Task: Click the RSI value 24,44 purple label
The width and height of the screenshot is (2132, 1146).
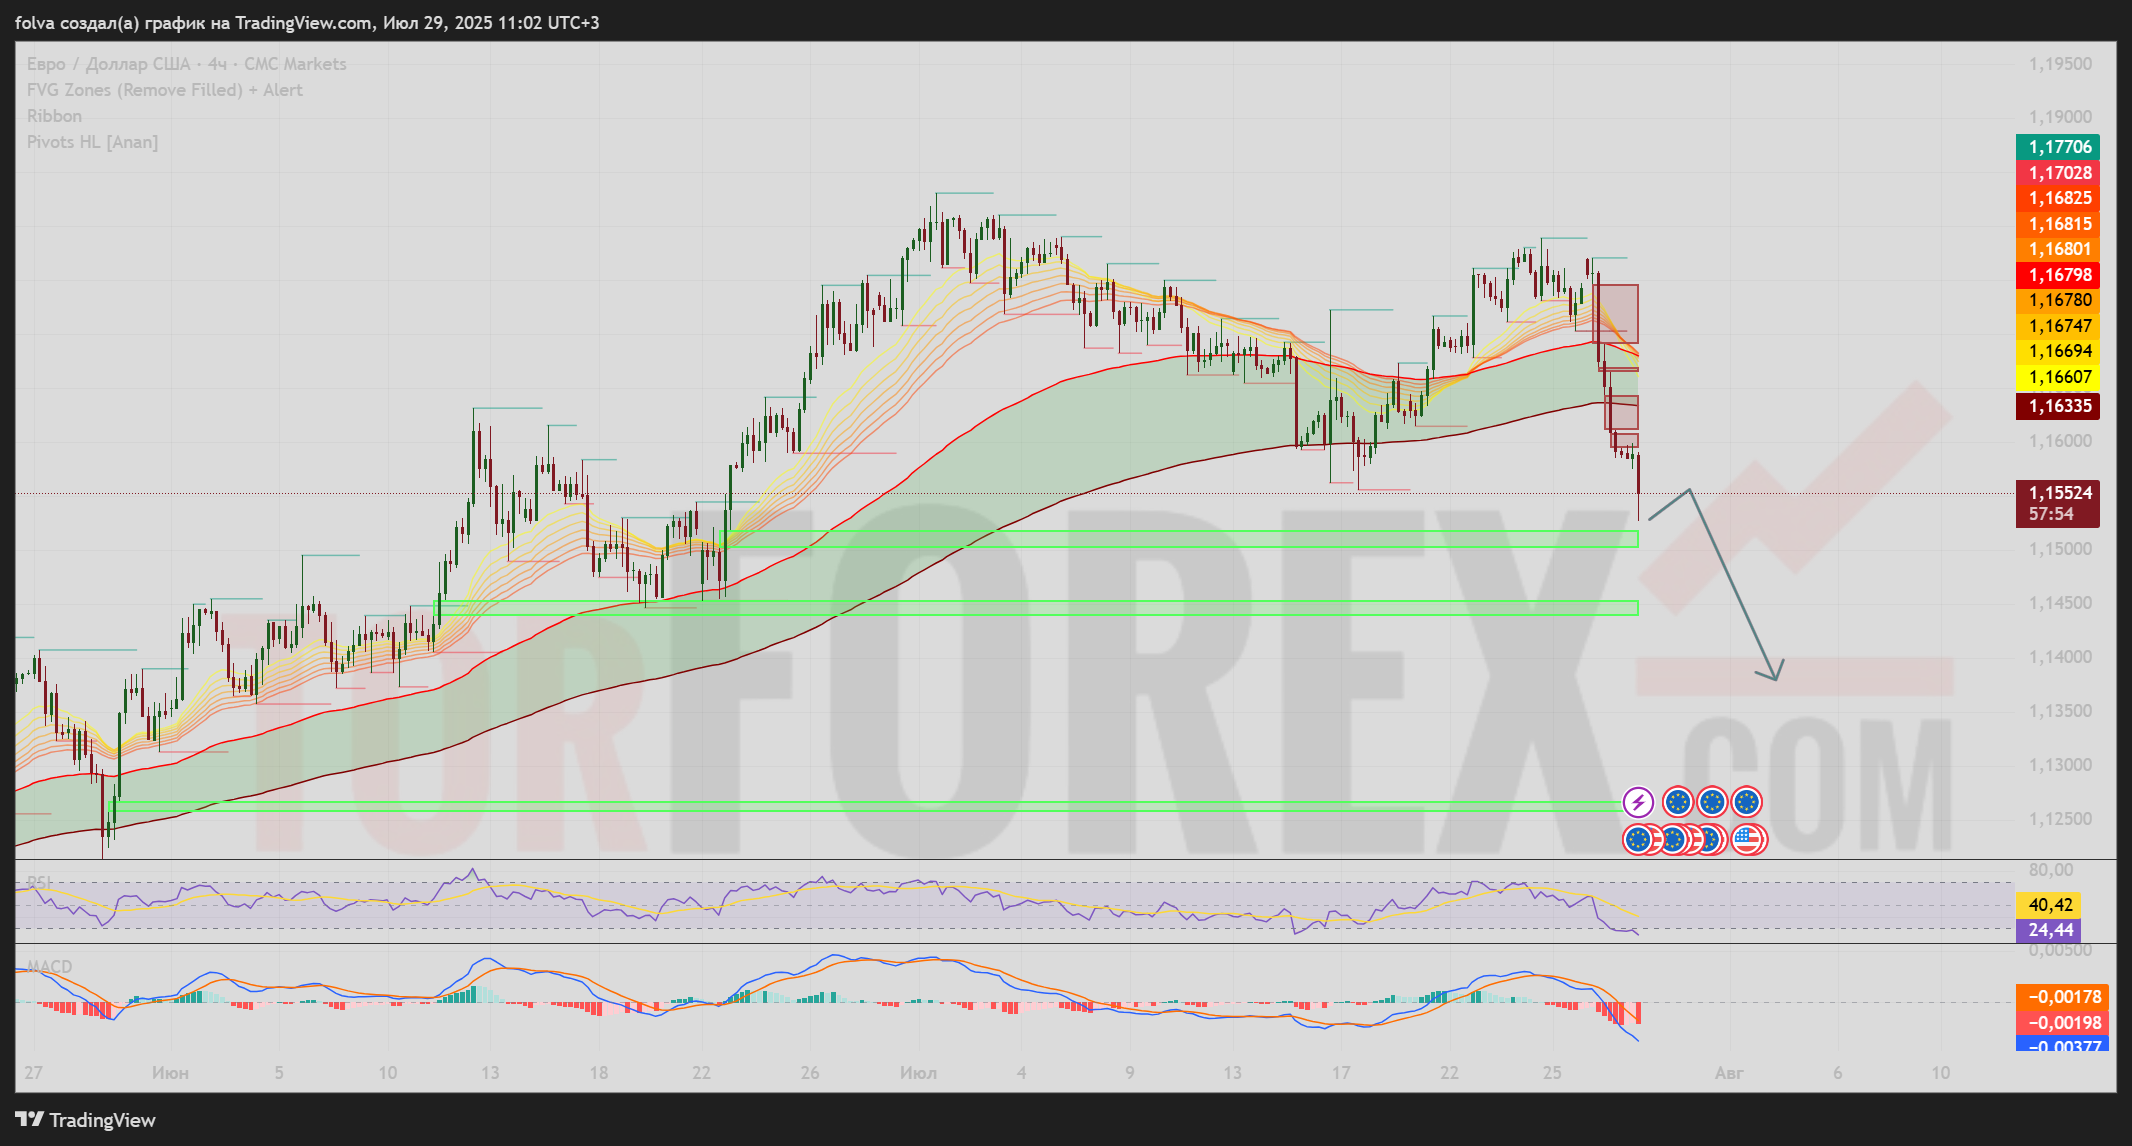Action: pos(2050,930)
